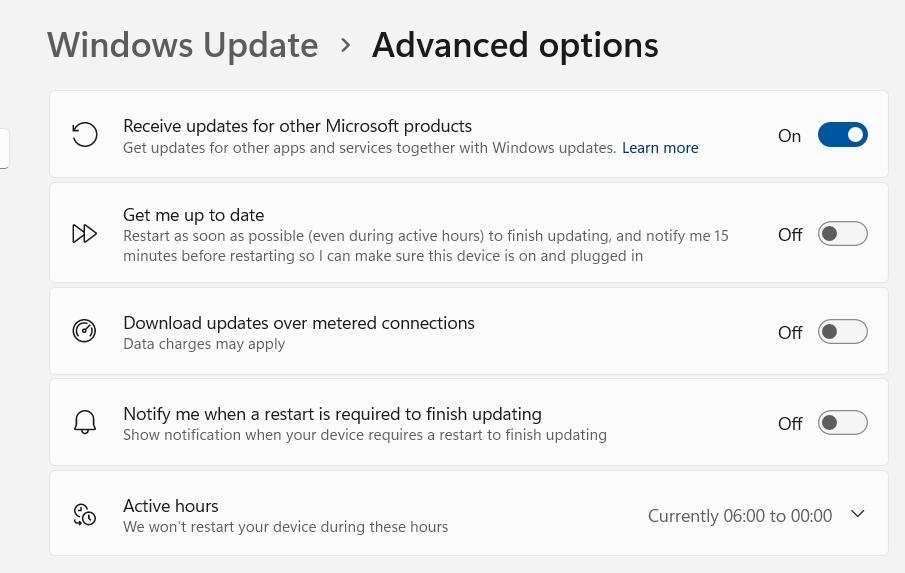Click Notify me when a restart is required label
Screen dimensions: 905x573
click(332, 414)
